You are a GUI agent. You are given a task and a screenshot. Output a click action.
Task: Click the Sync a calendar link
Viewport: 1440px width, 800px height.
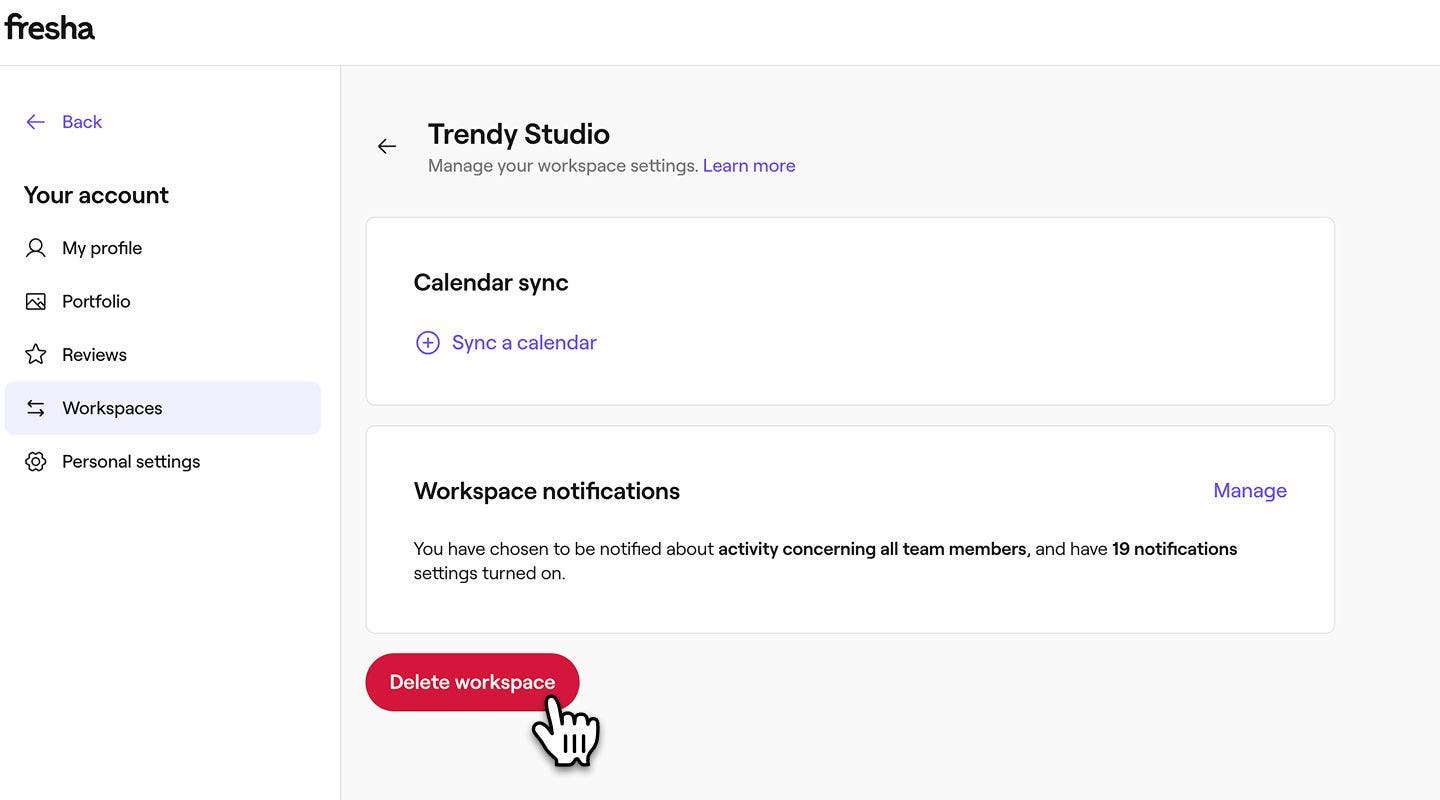524,343
